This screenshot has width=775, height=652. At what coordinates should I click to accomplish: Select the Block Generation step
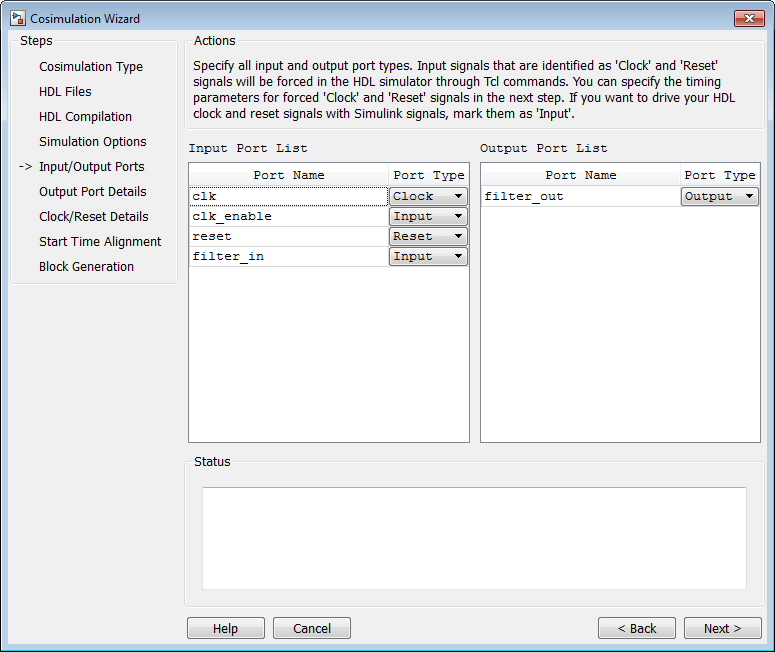pyautogui.click(x=86, y=266)
